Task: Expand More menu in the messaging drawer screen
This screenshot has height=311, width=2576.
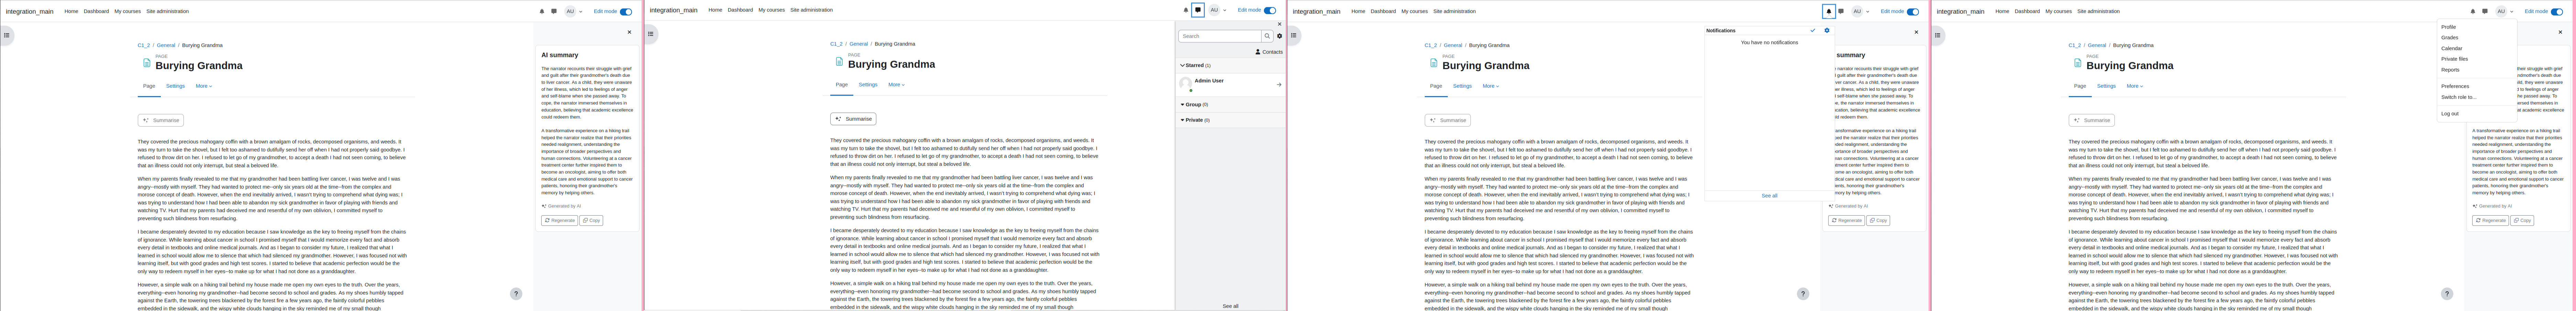Action: 896,85
